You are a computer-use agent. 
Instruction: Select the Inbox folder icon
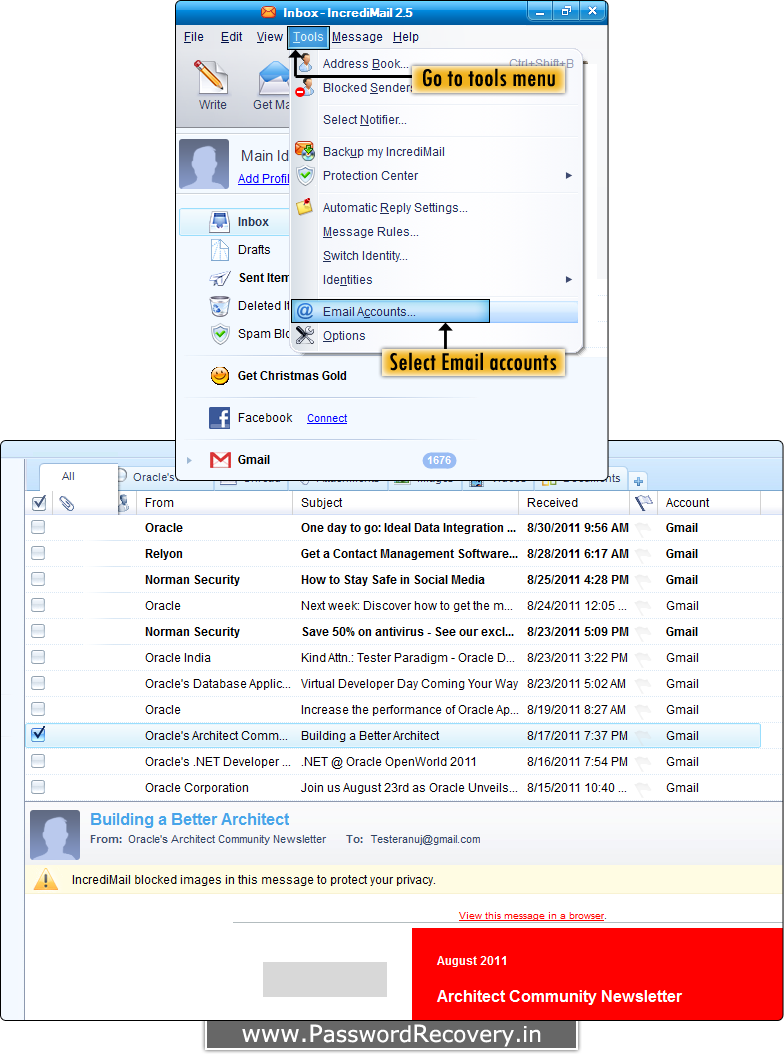coord(219,222)
